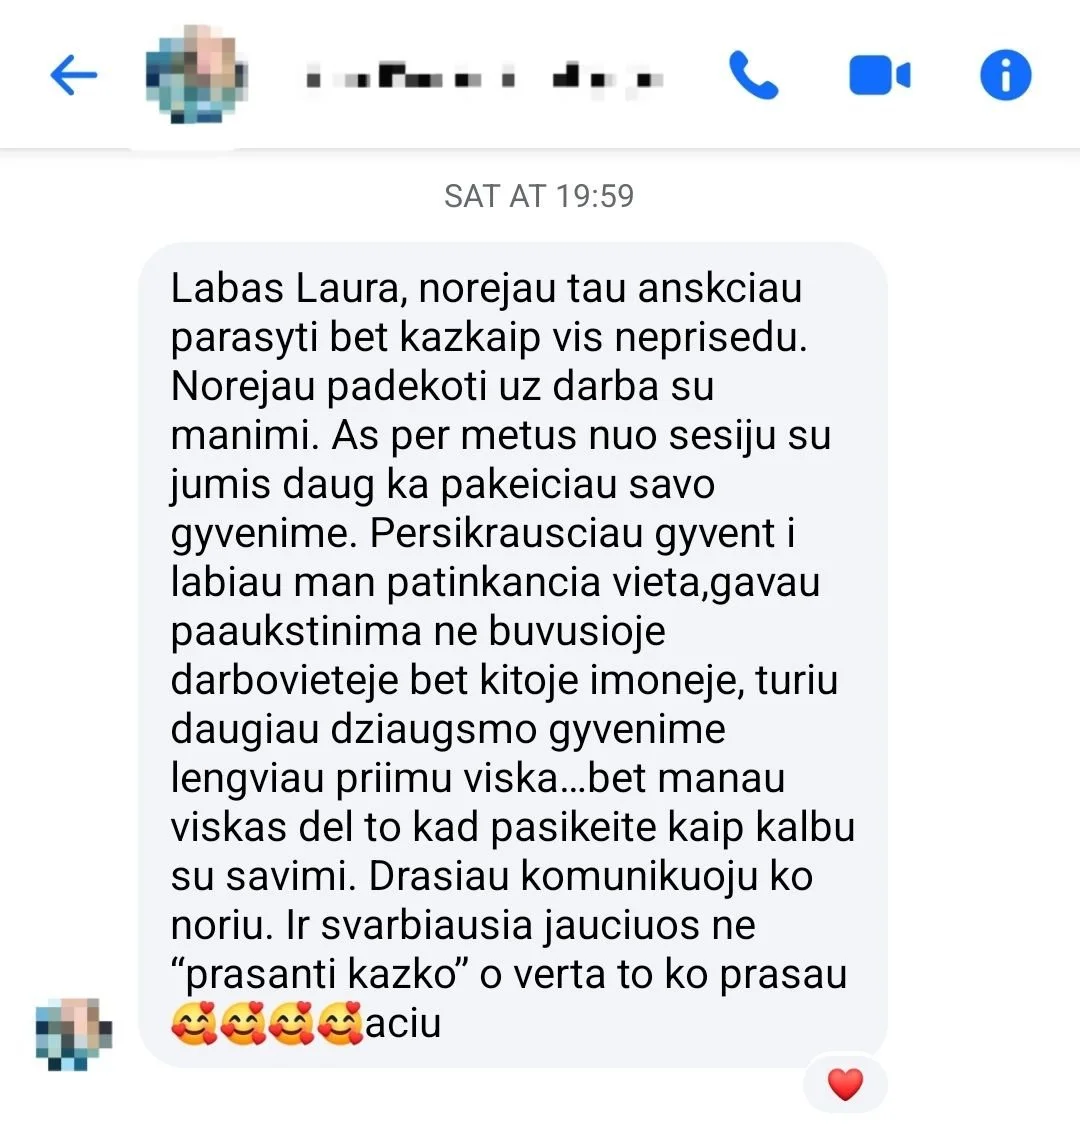The height and width of the screenshot is (1144, 1080).
Task: Open the red heart reaction on the message
Action: (x=846, y=1084)
